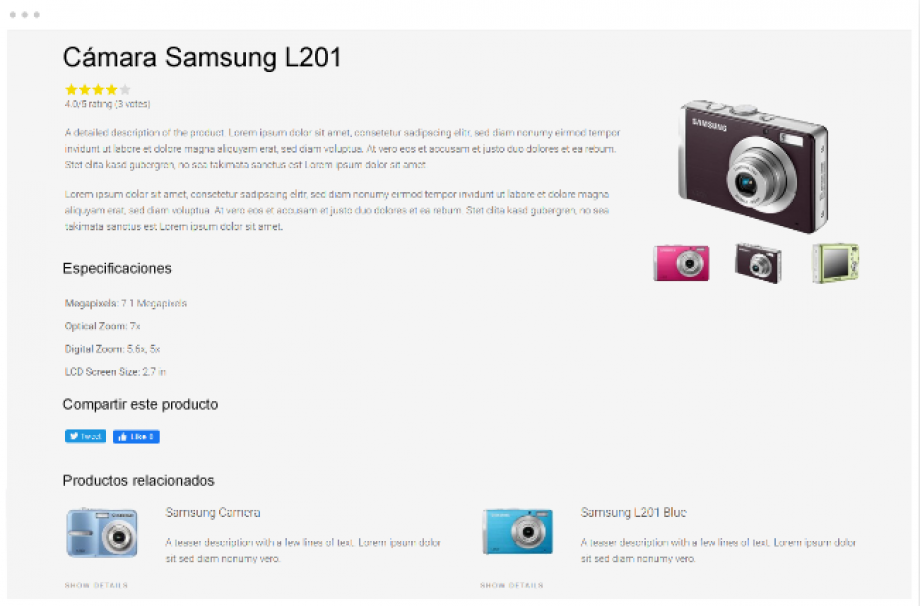Select the pink camera thumbnail

[x=681, y=263]
